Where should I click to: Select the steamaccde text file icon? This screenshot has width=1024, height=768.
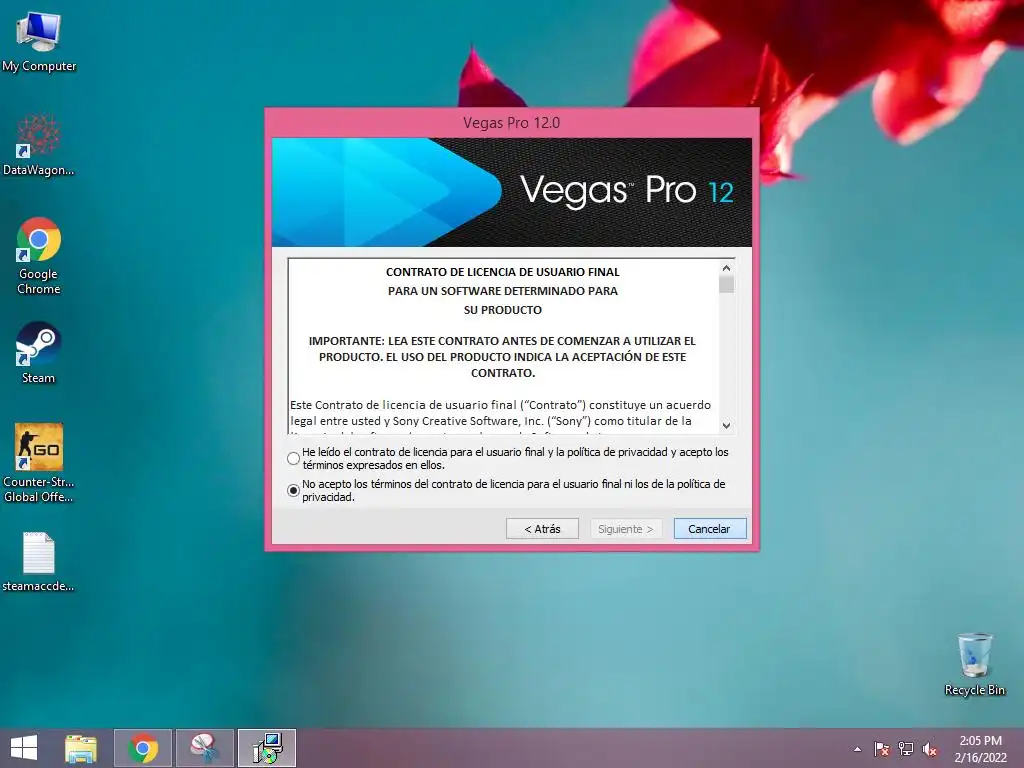[39, 562]
